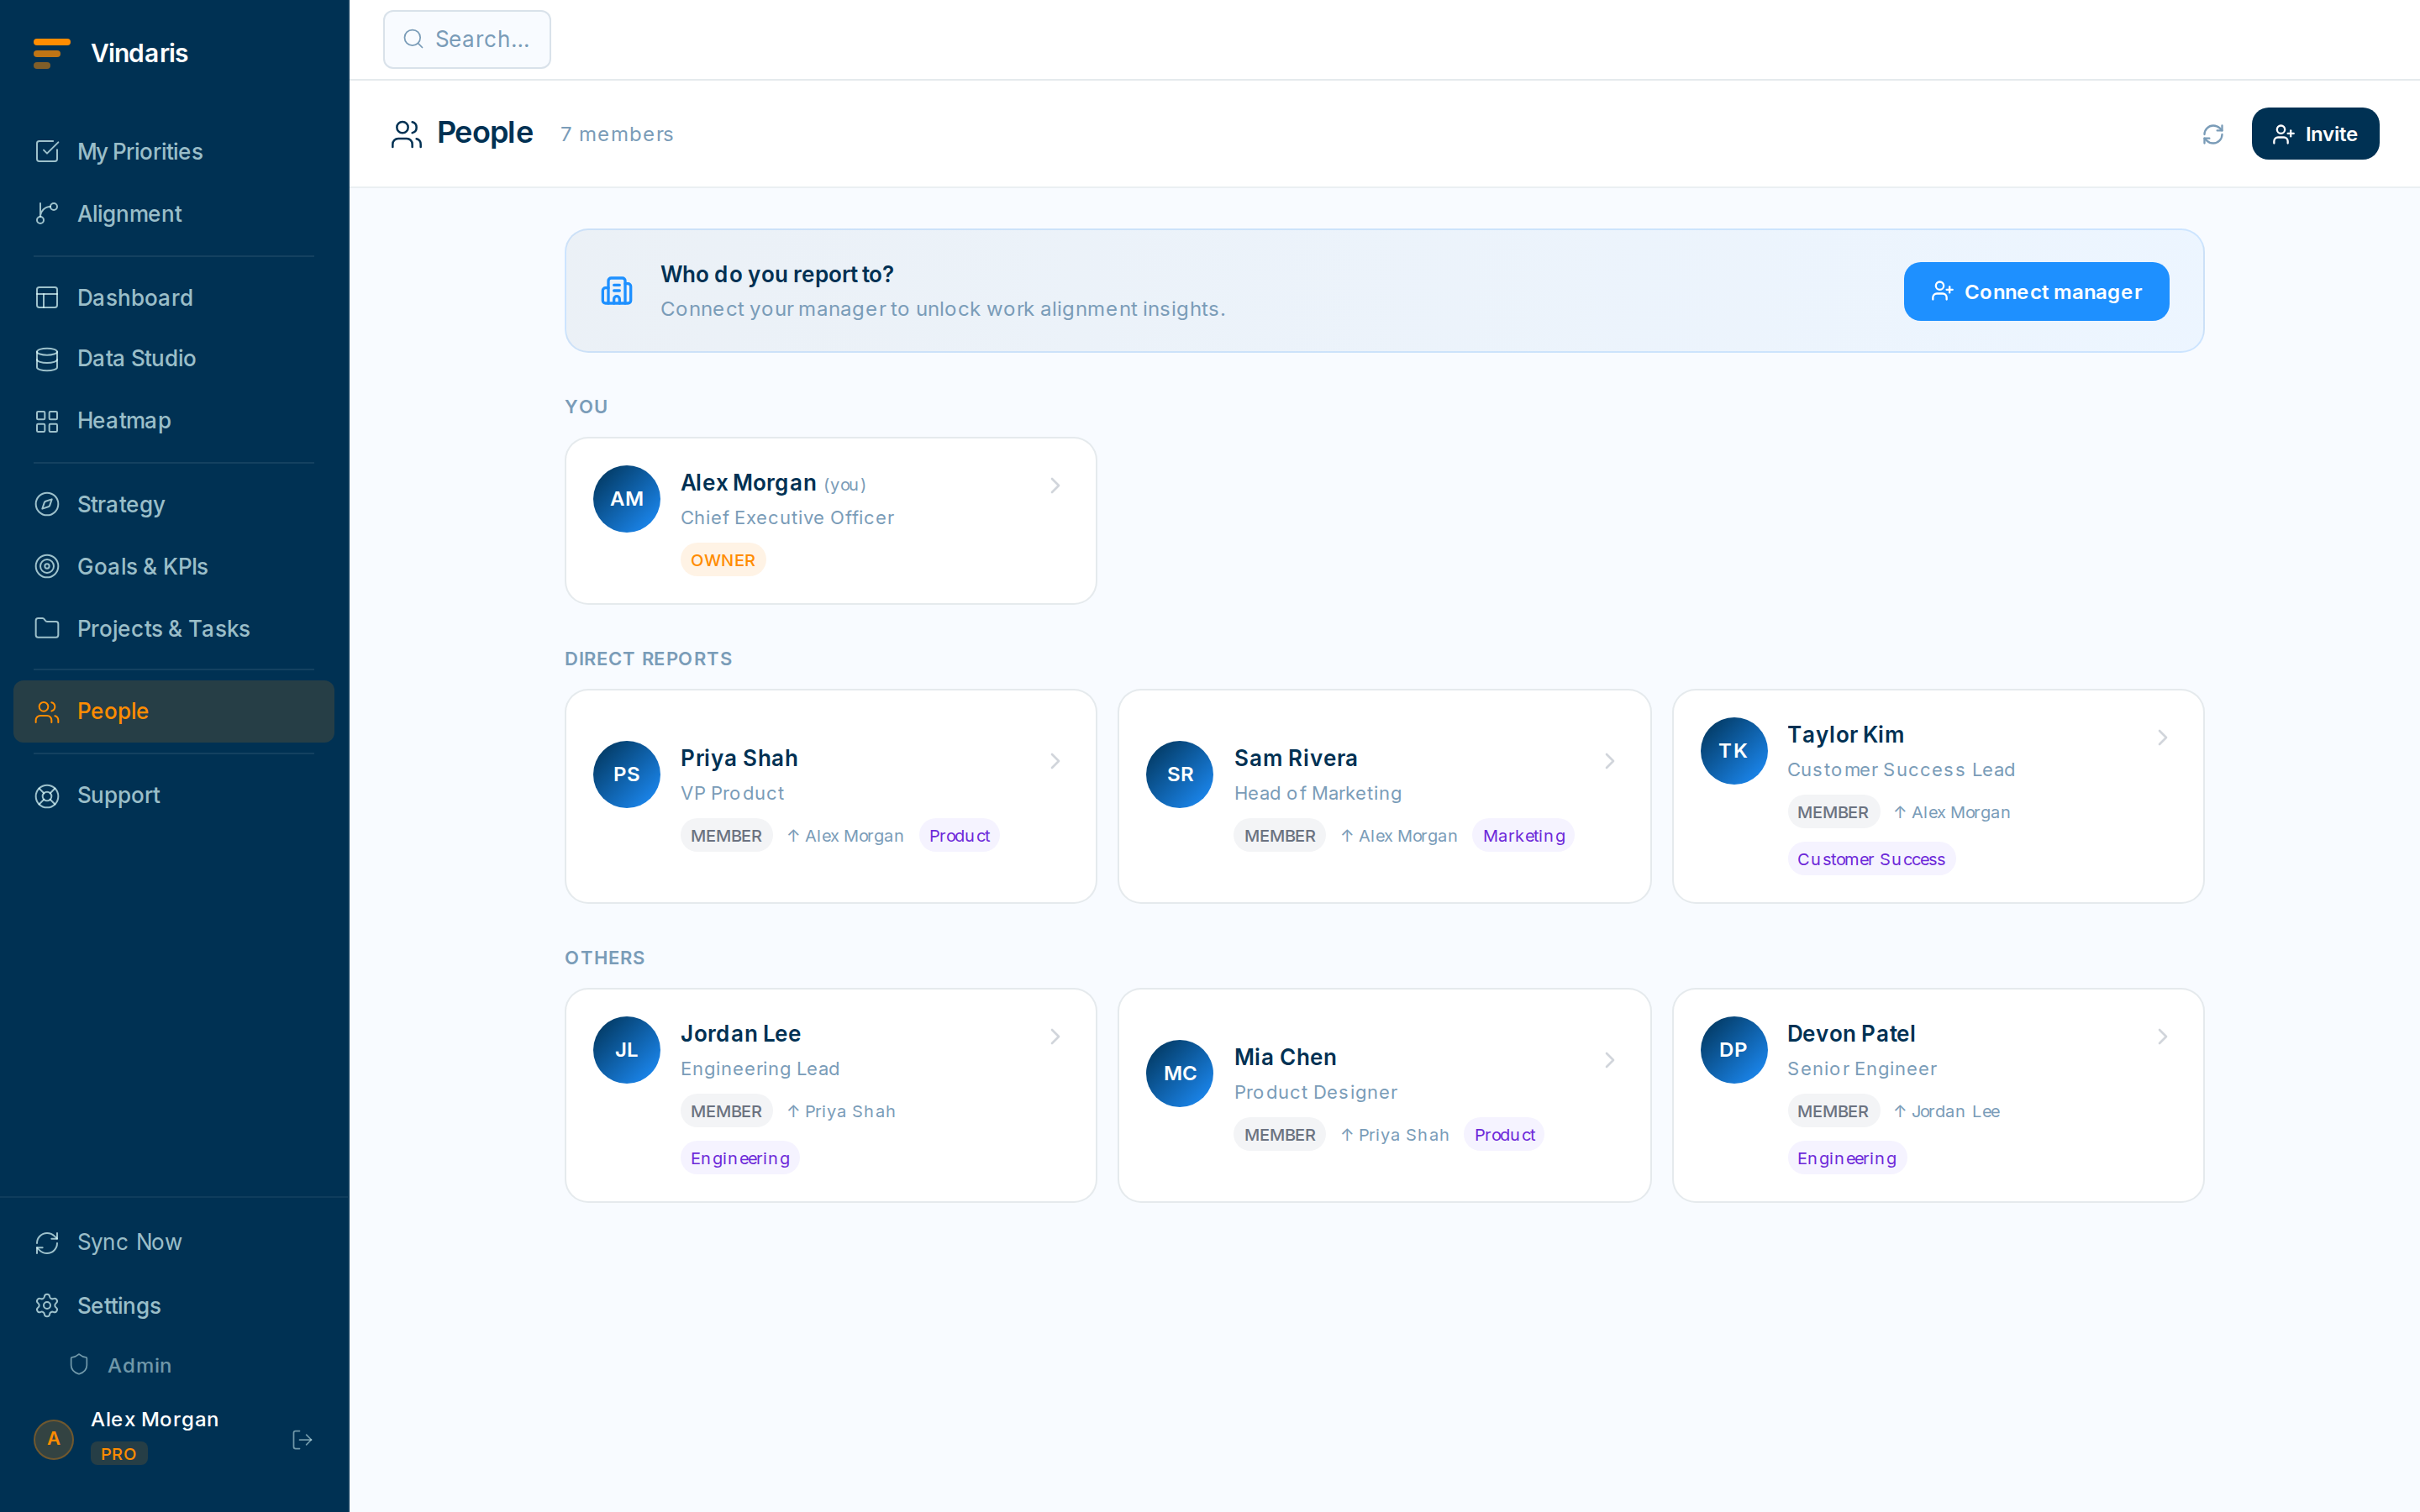Expand Devon Patel card chevron

(2162, 1037)
